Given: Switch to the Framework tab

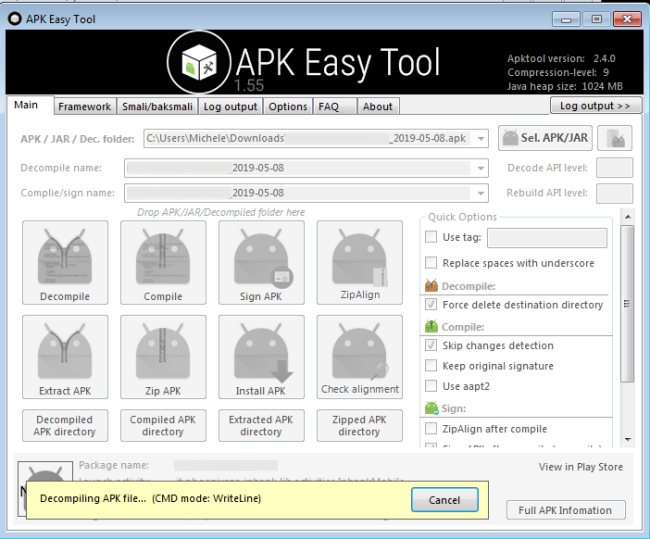Looking at the screenshot, I should pos(85,107).
